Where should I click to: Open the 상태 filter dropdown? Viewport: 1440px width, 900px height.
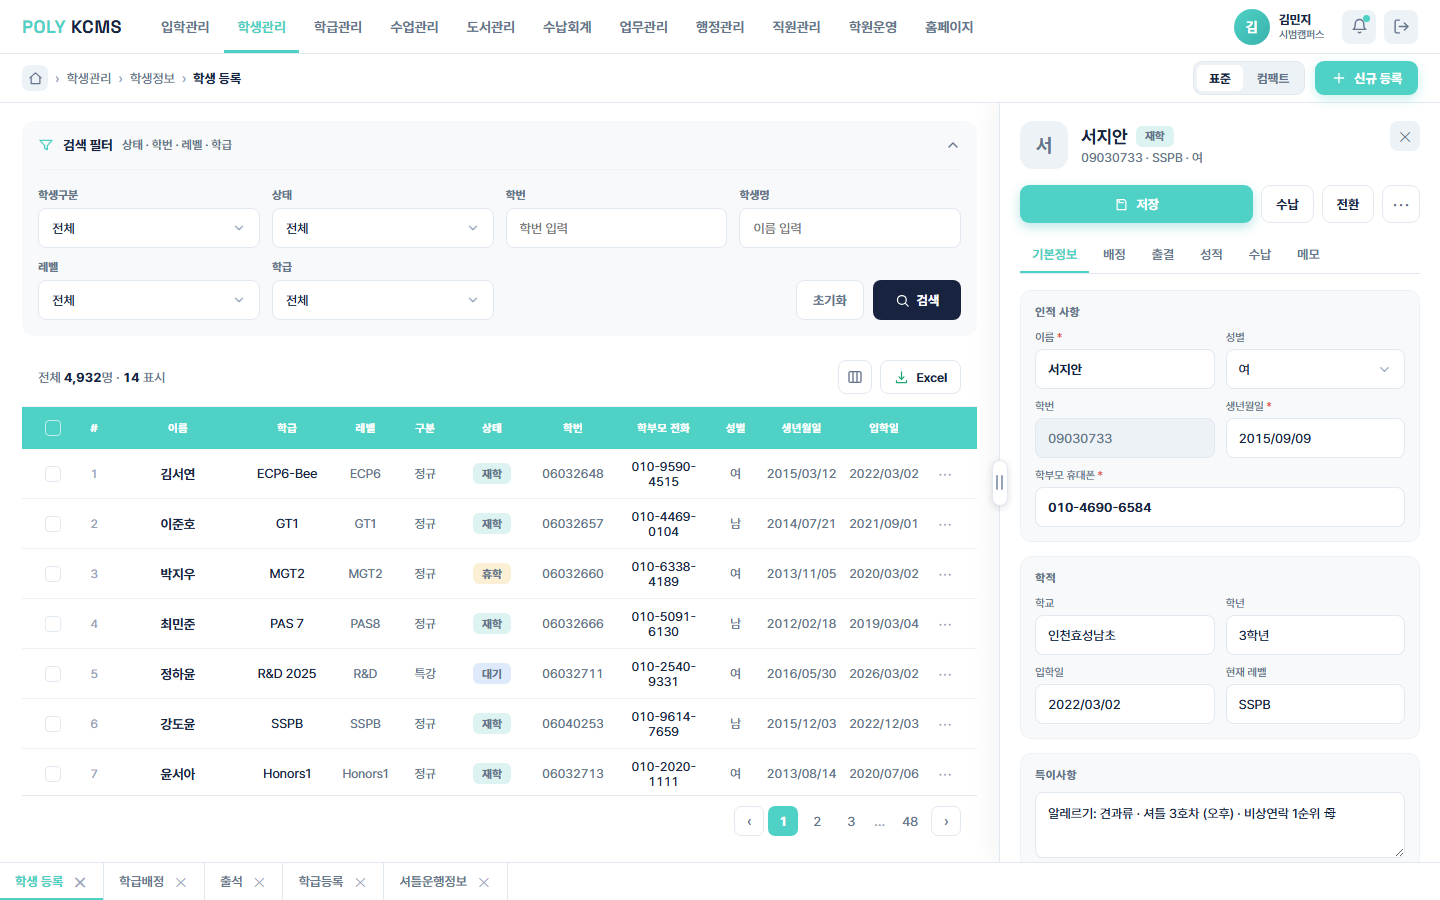click(383, 228)
